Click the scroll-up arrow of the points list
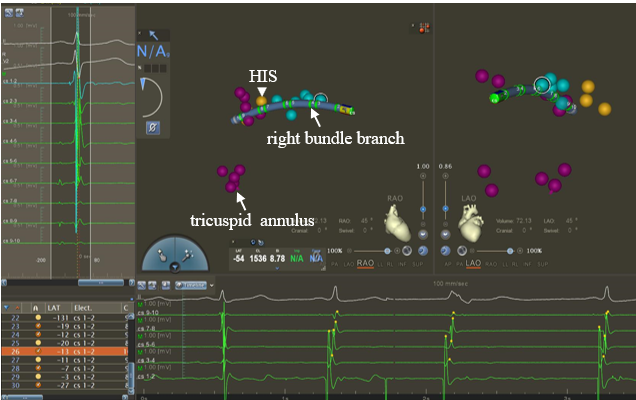Screen dimensions: 636x400 pyautogui.click(x=131, y=316)
